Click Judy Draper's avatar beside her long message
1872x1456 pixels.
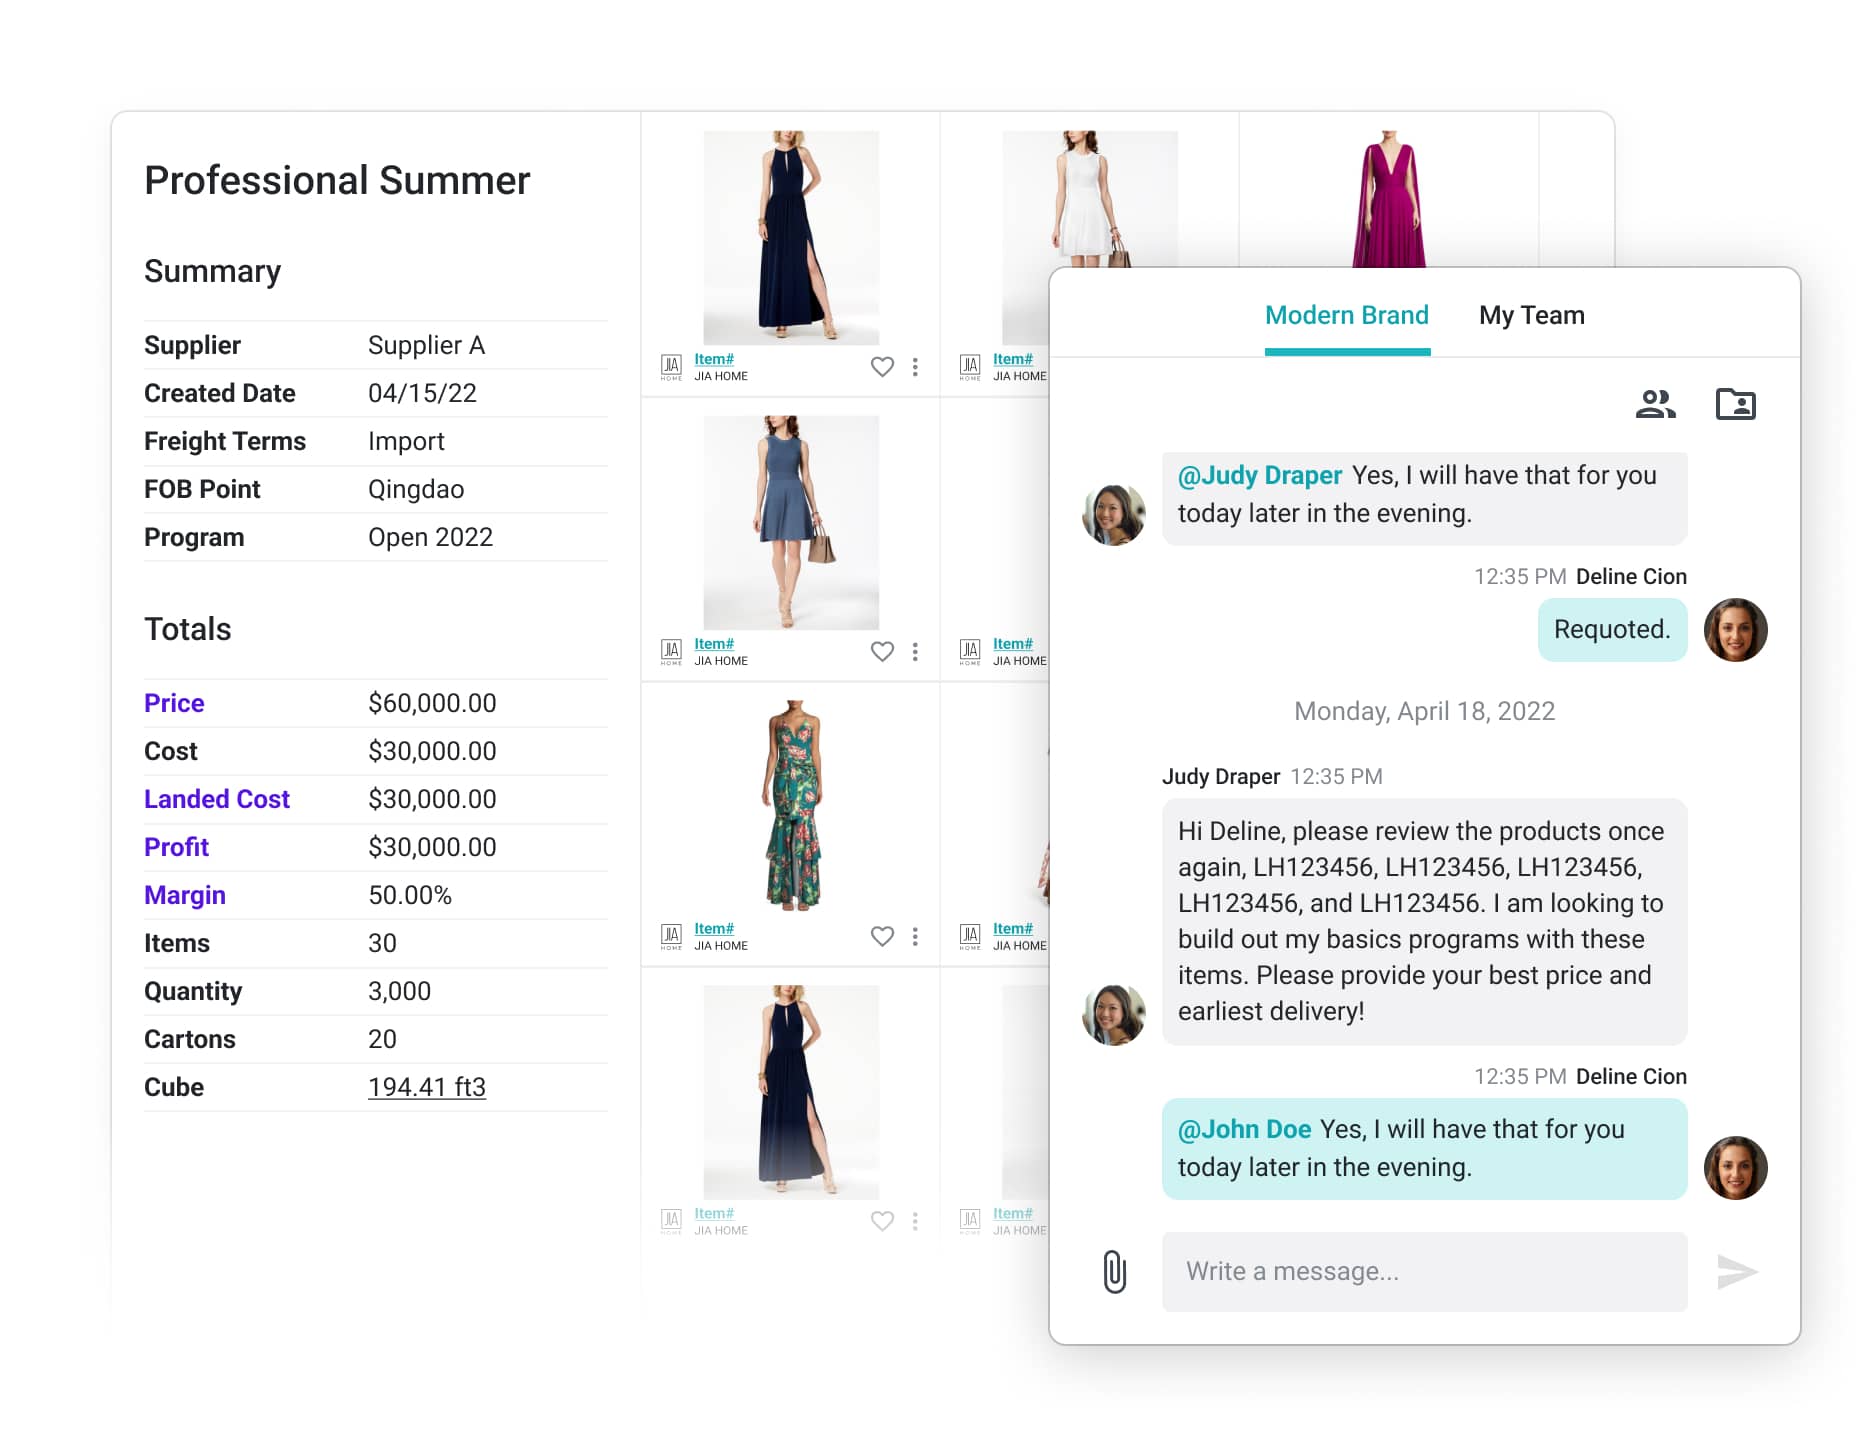tap(1113, 1014)
